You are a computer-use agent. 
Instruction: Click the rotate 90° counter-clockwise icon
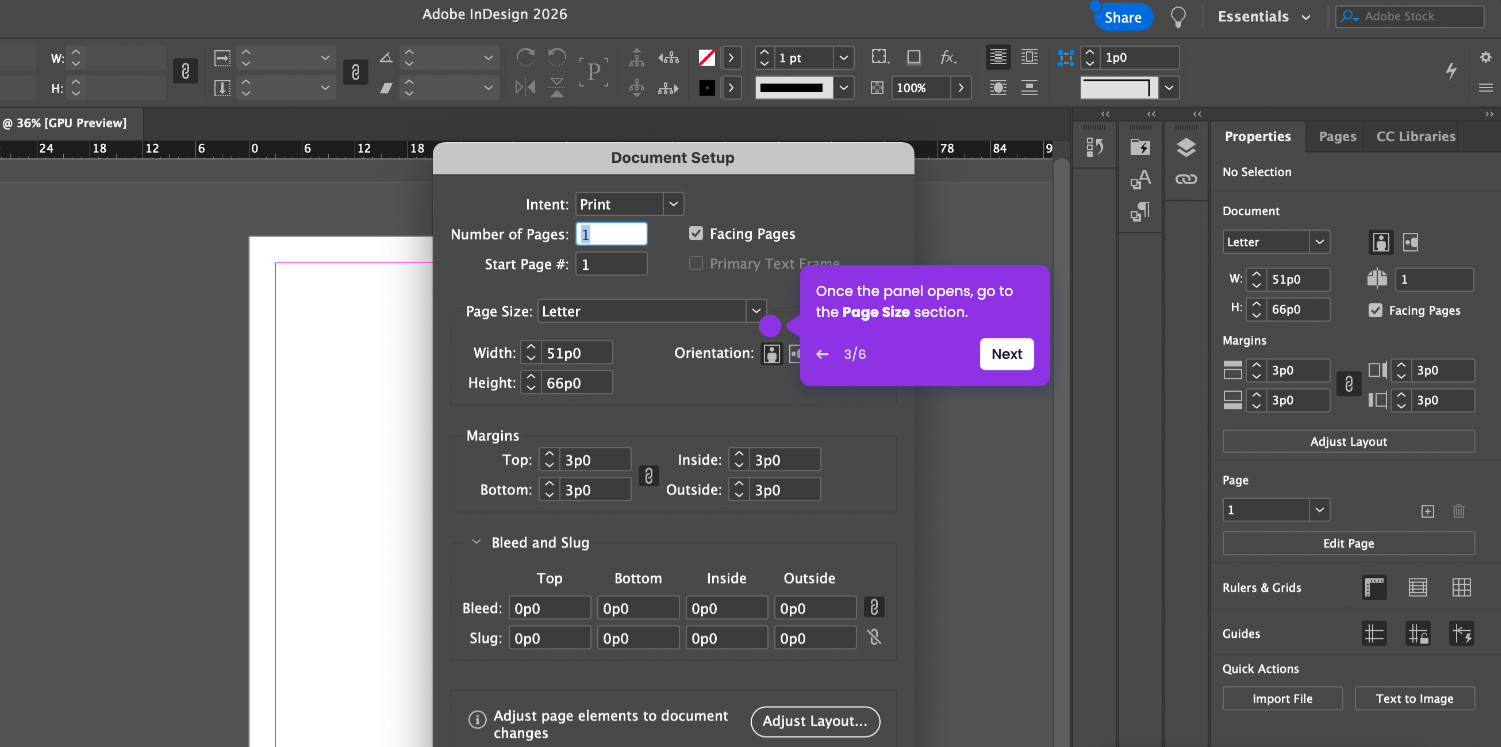point(557,58)
